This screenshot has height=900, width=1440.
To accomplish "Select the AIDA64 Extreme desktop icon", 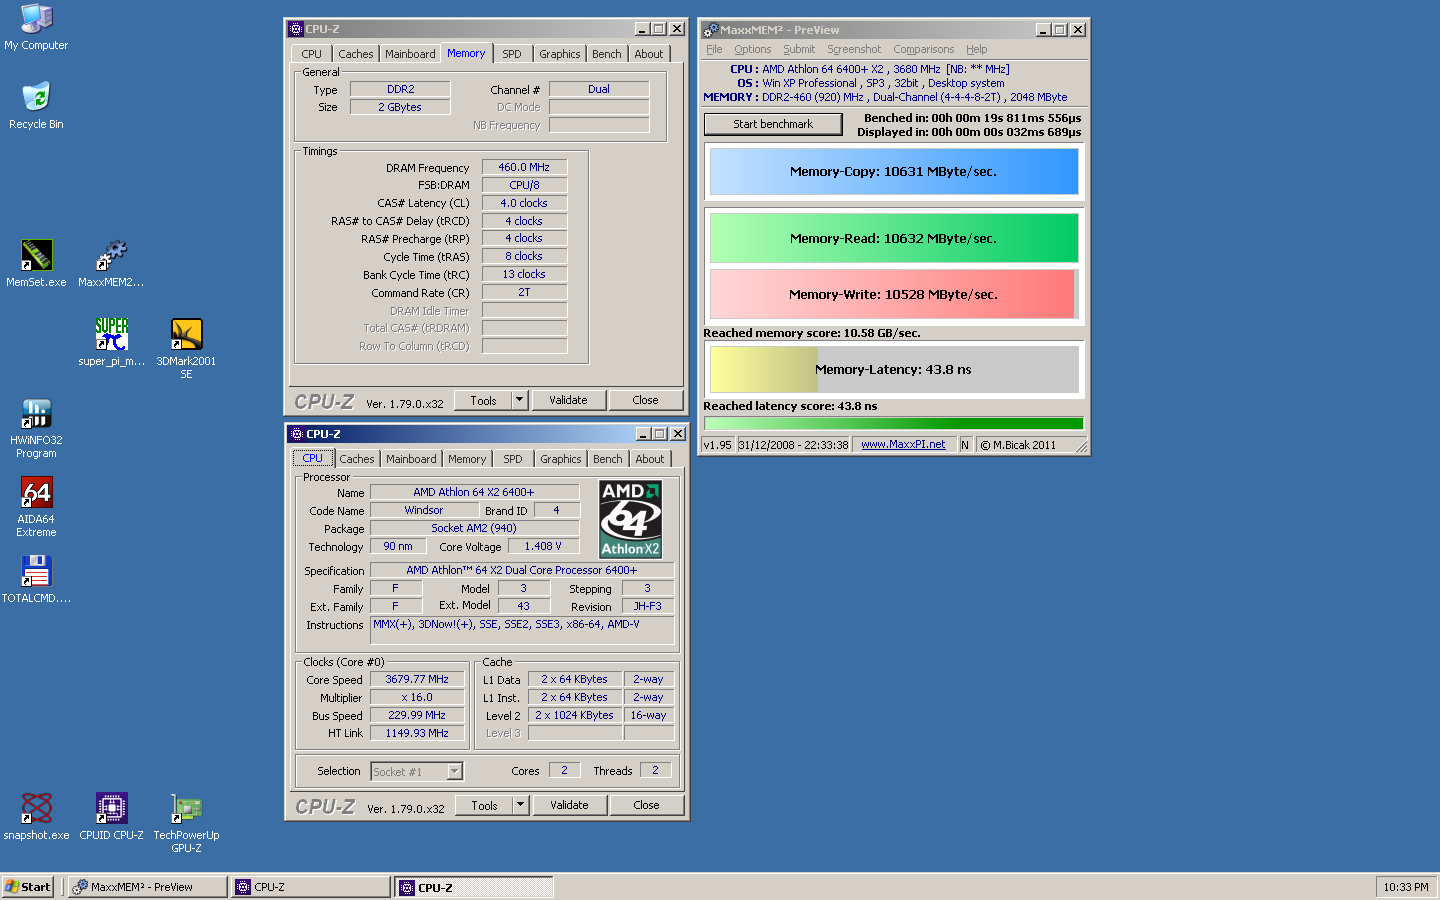I will [36, 492].
